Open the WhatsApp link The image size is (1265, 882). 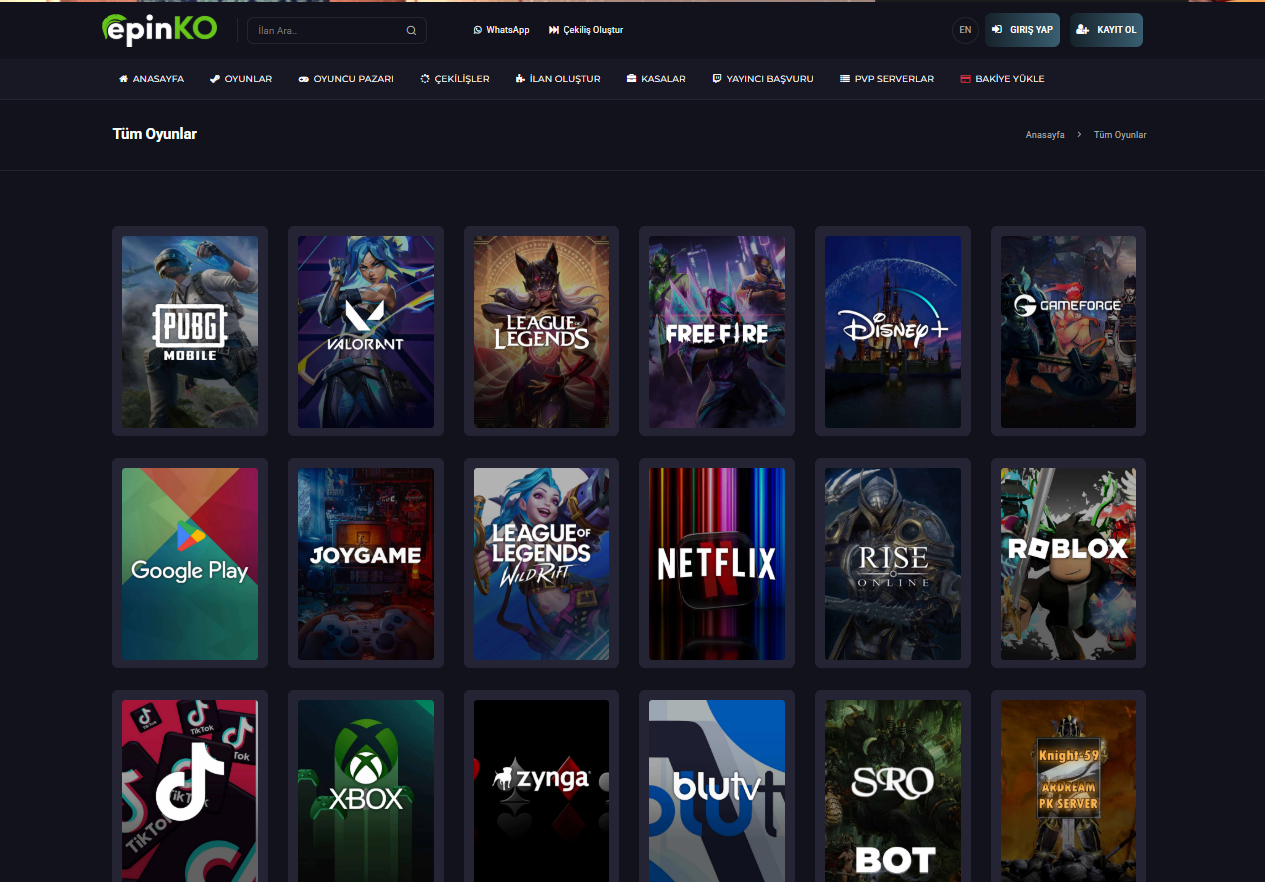pyautogui.click(x=501, y=30)
